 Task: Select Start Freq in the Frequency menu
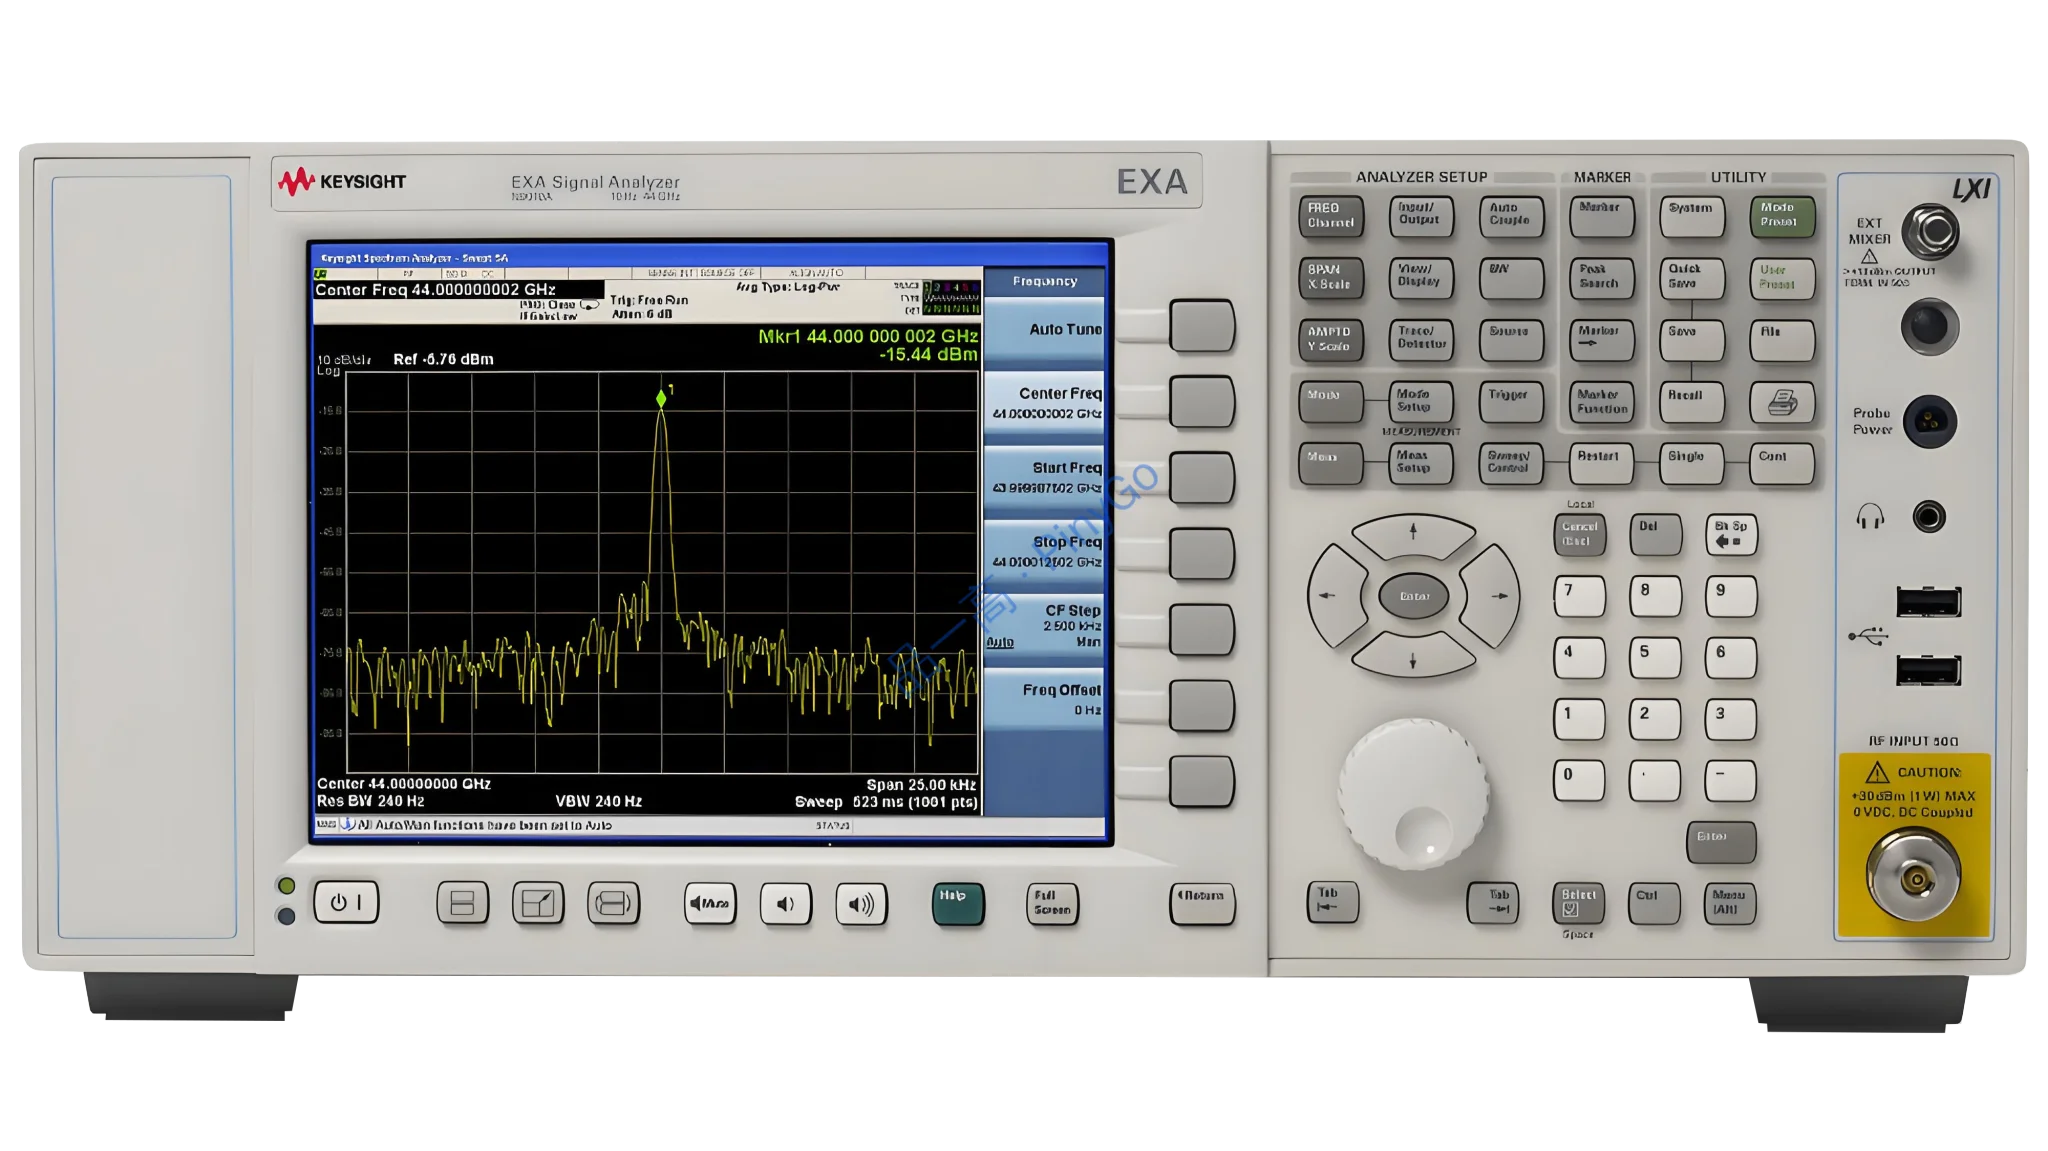tap(1044, 478)
